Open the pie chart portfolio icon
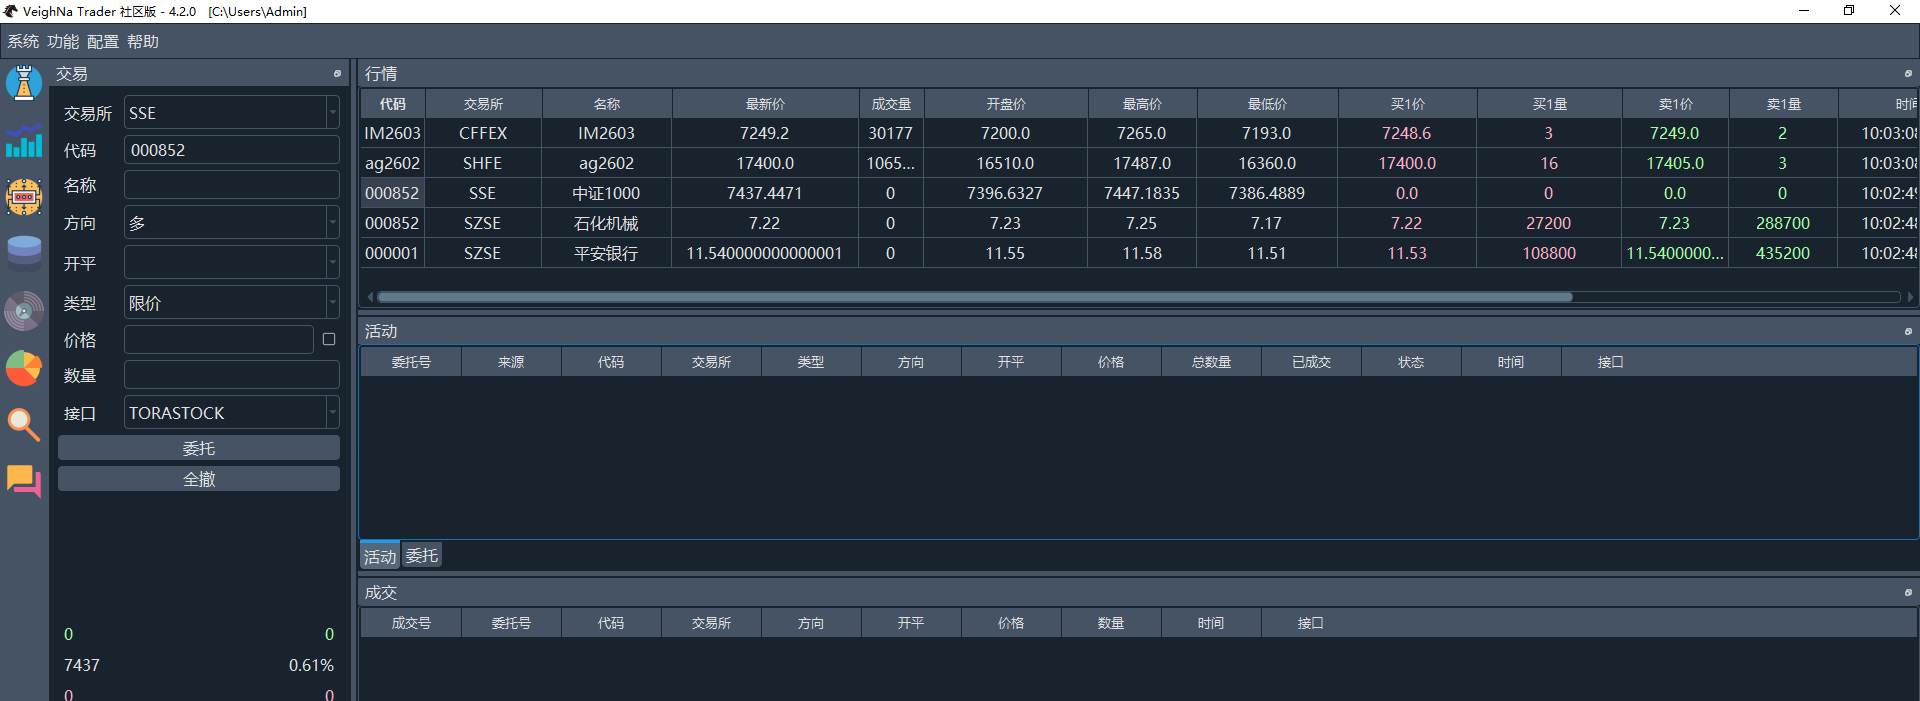This screenshot has width=1920, height=701. tap(24, 368)
